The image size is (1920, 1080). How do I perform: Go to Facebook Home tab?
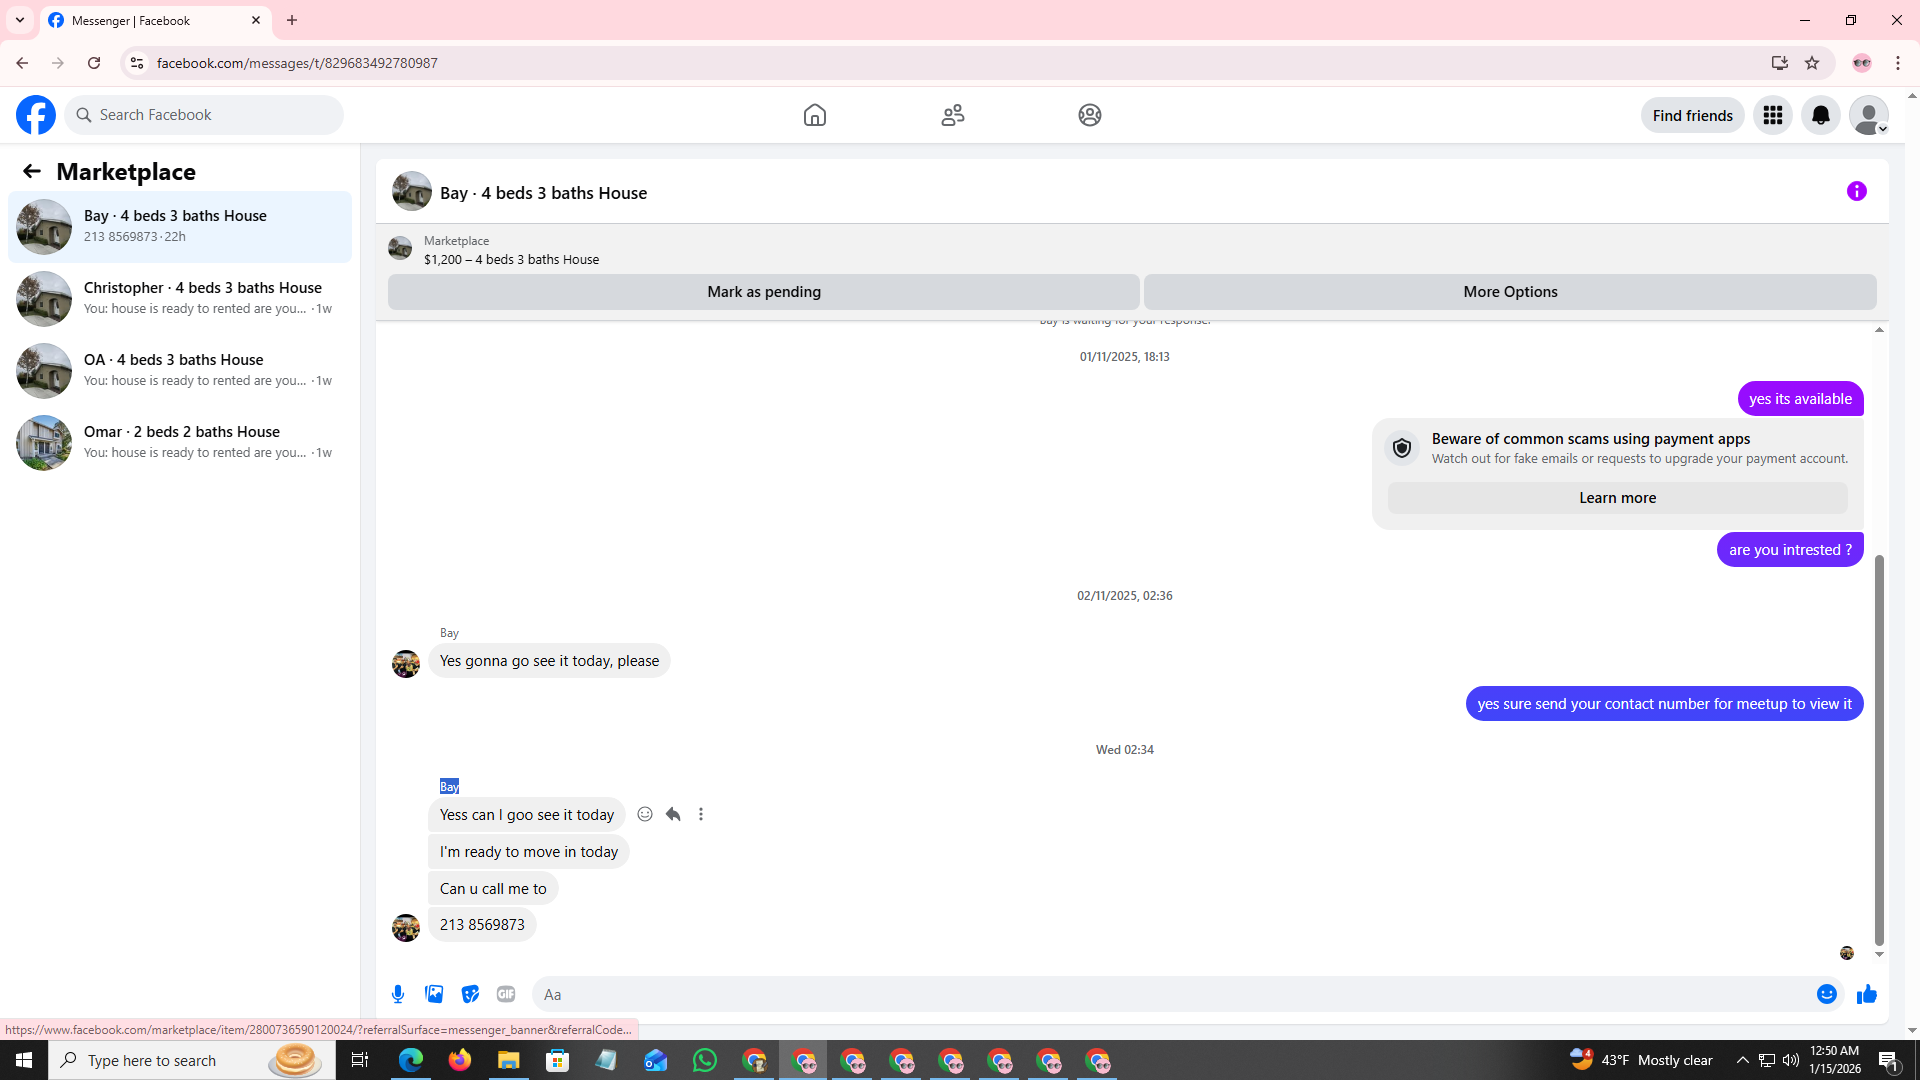[x=814, y=115]
